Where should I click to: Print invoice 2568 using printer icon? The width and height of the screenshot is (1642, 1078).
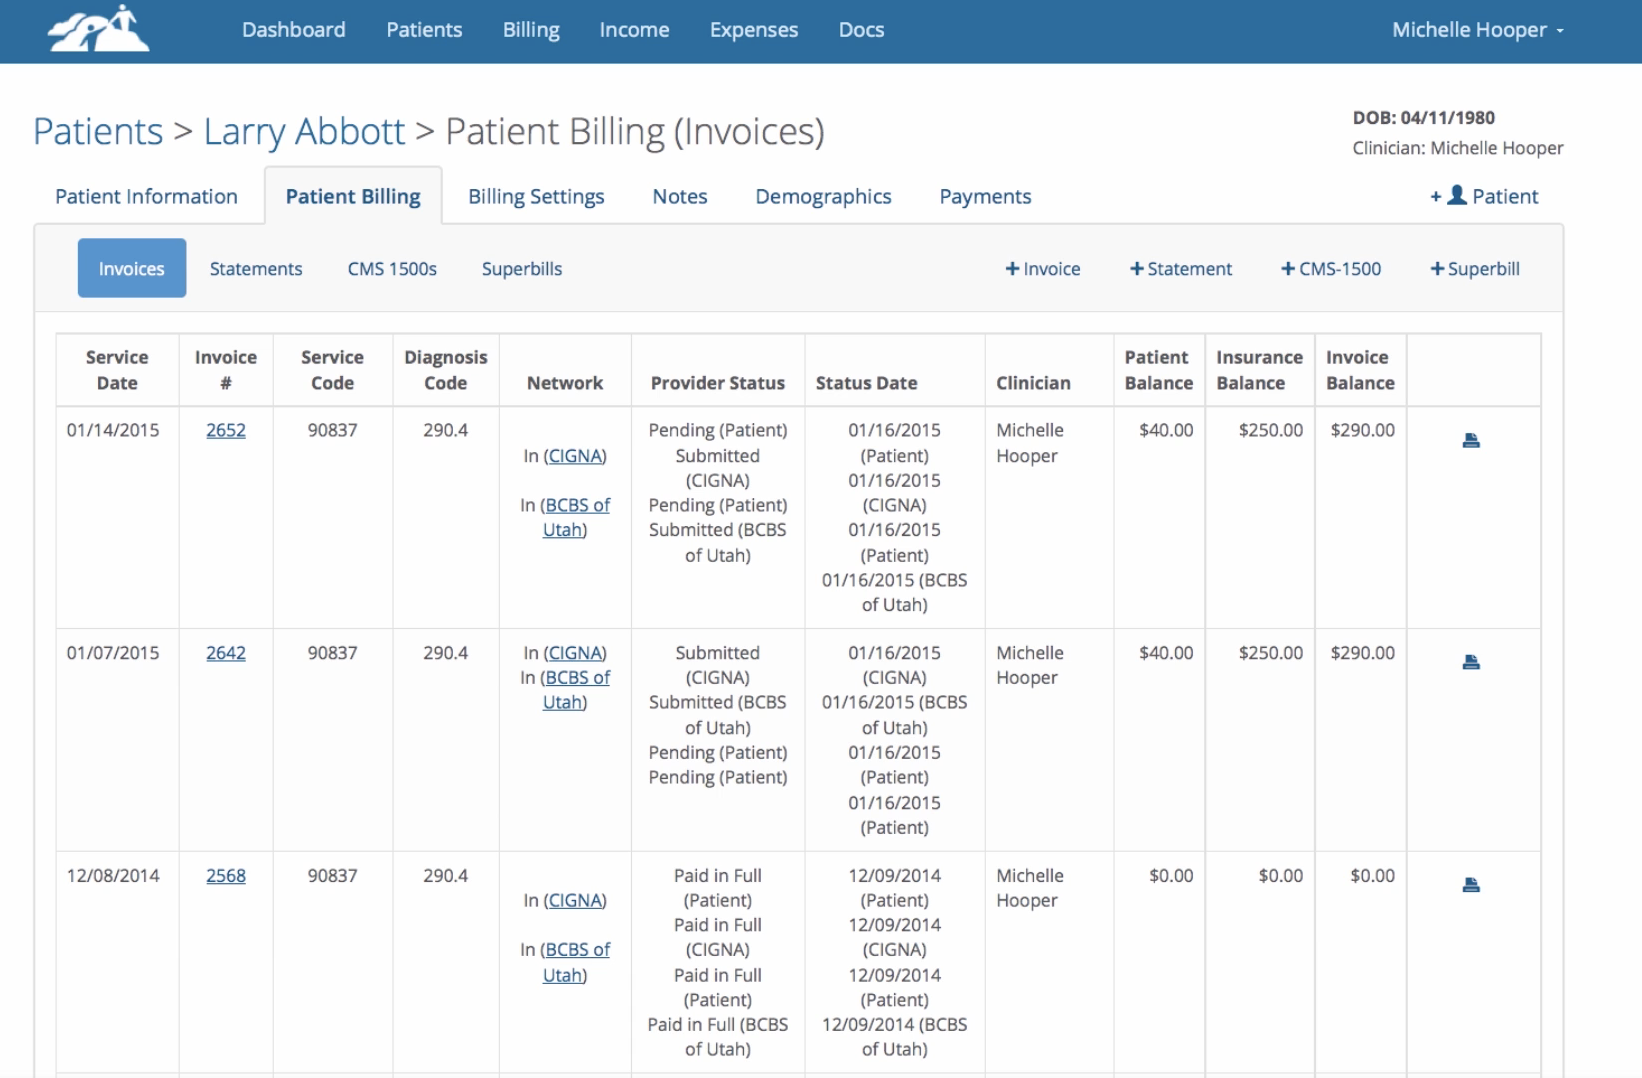1471,885
